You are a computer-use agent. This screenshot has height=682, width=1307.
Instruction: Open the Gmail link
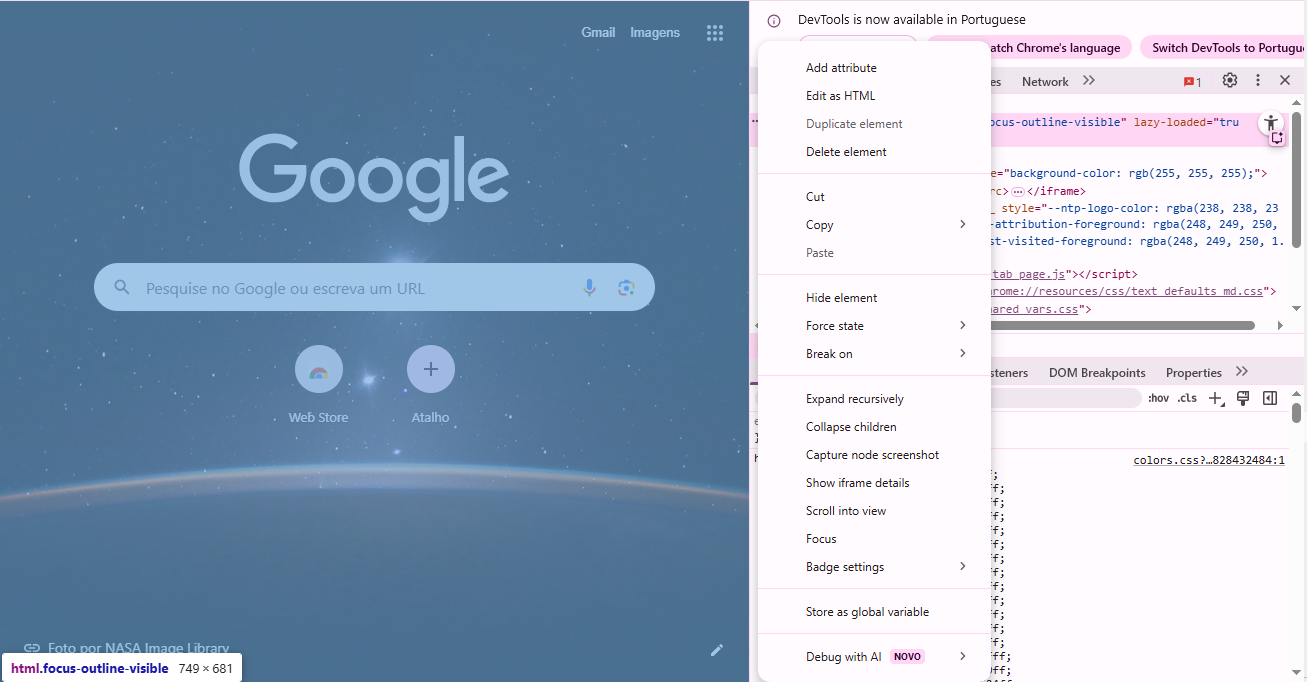(x=598, y=32)
